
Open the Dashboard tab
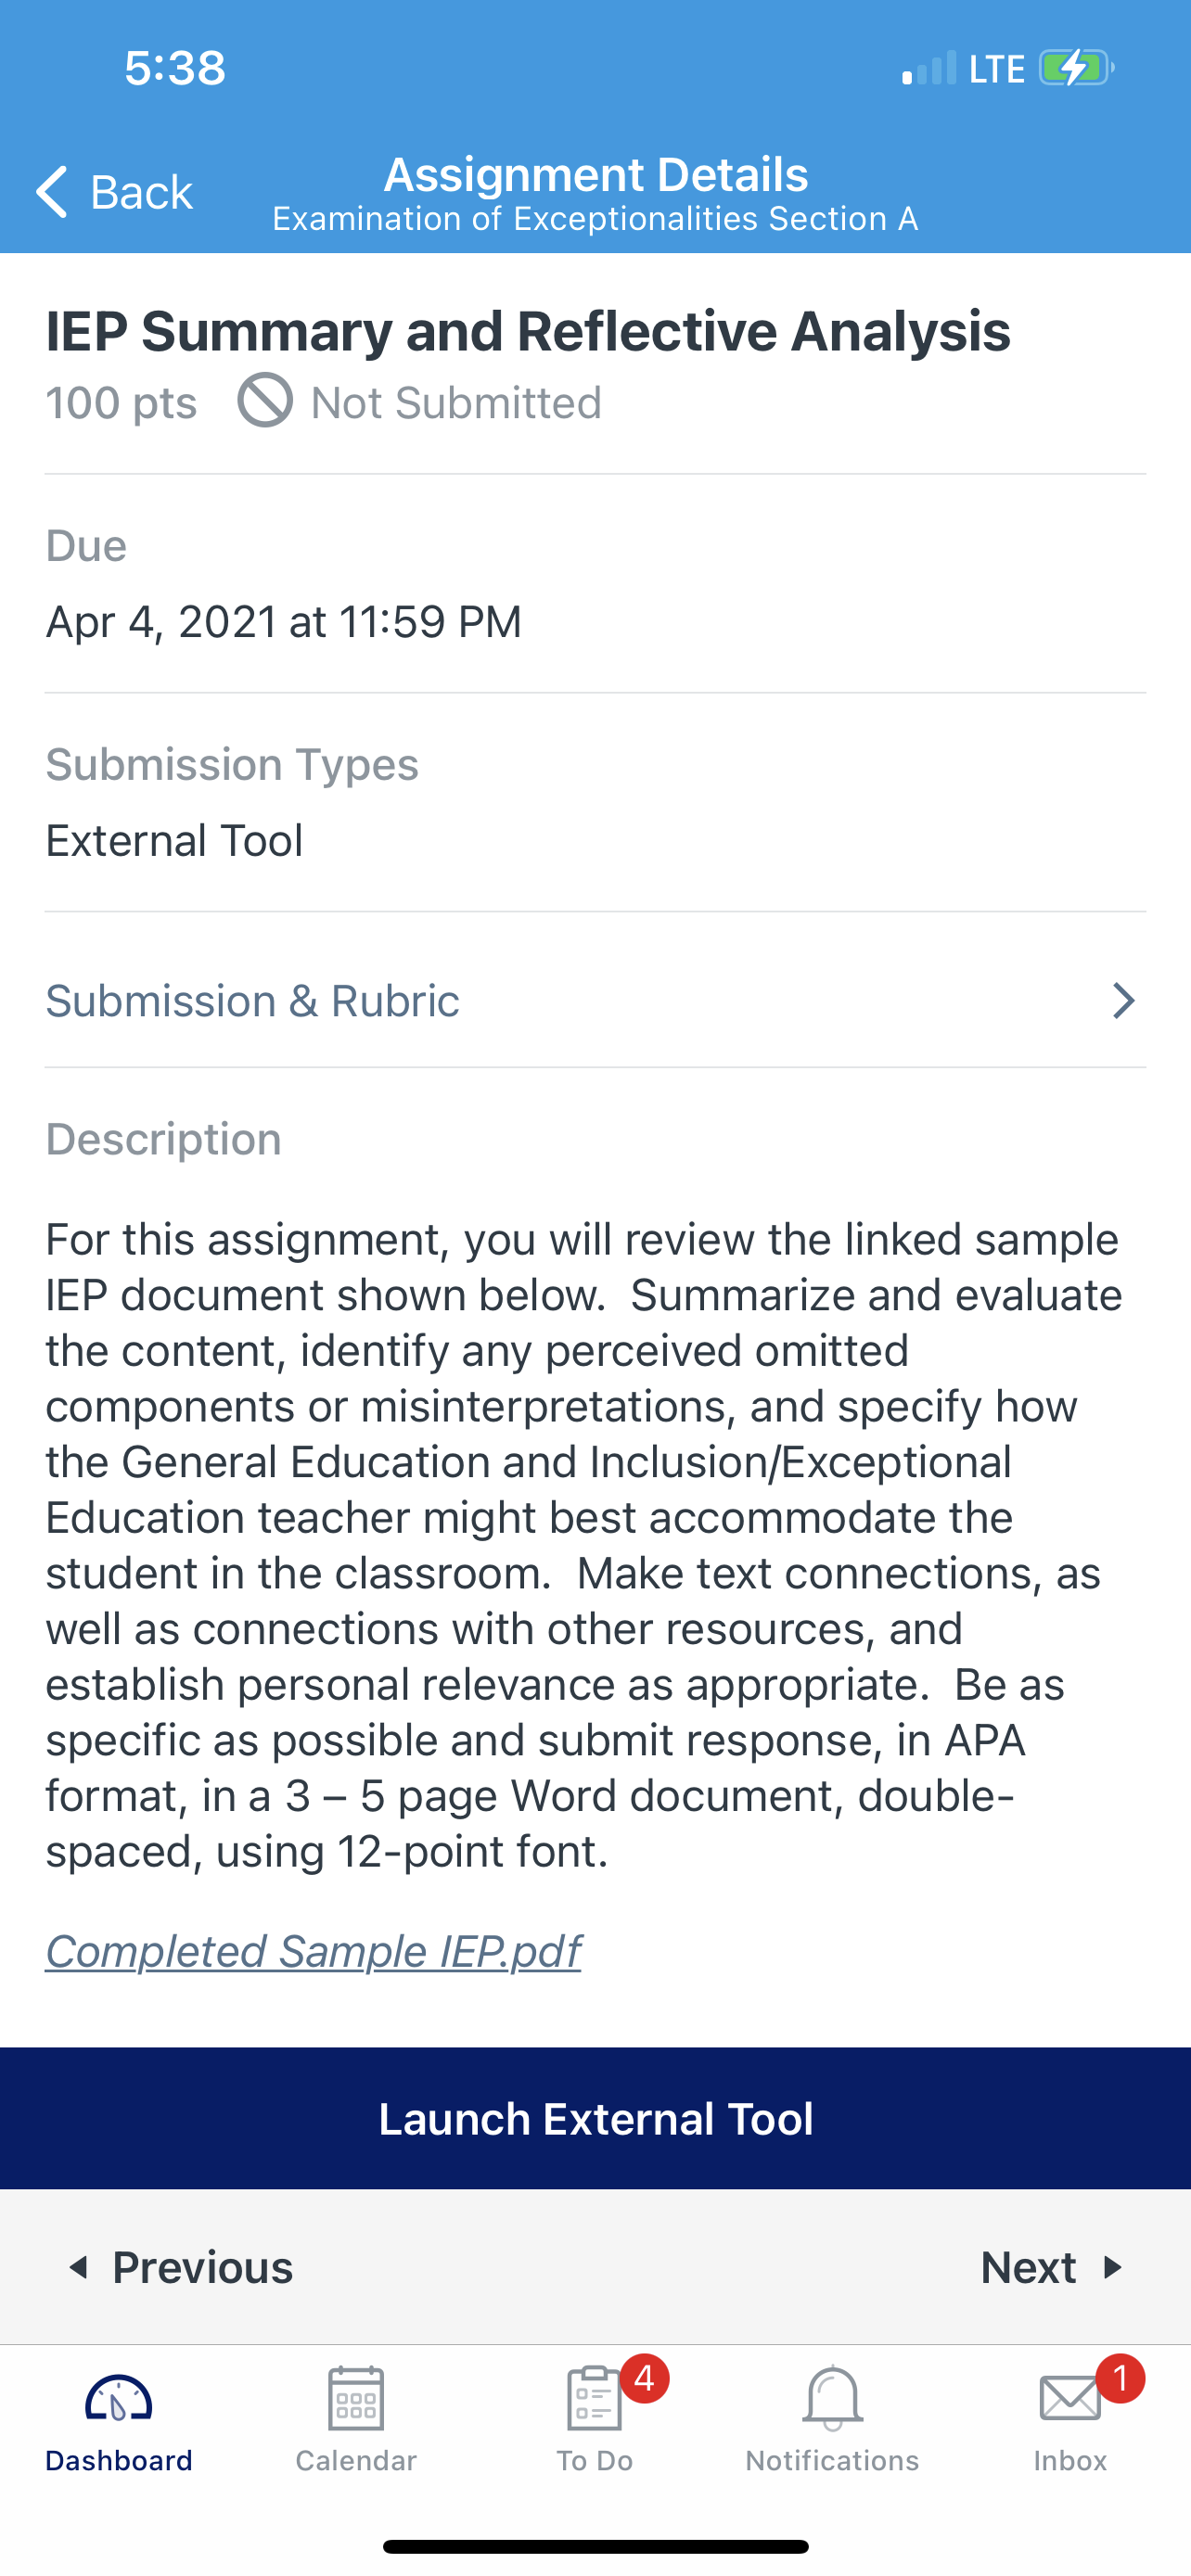(118, 2419)
